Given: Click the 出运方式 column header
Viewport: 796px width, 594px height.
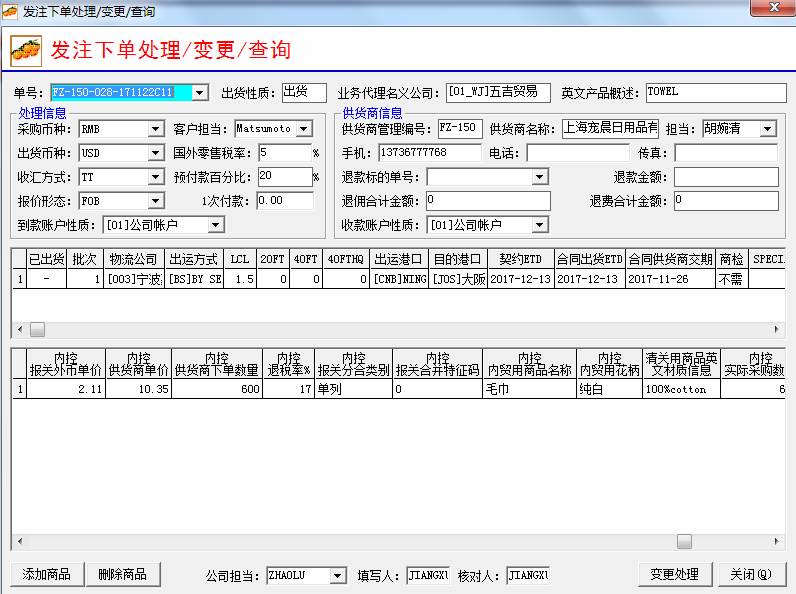Looking at the screenshot, I should (x=193, y=259).
